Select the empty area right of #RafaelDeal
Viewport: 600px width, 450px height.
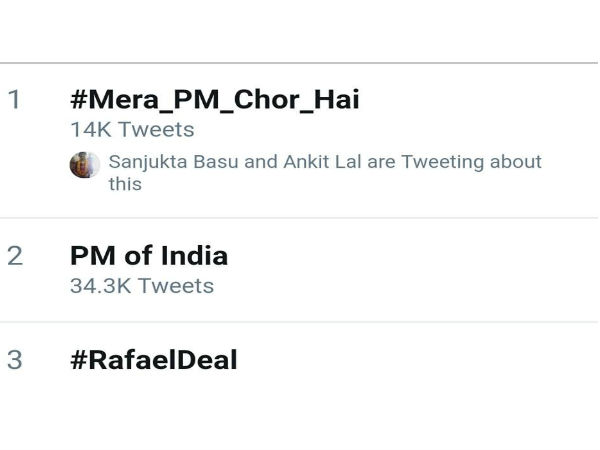pos(420,360)
